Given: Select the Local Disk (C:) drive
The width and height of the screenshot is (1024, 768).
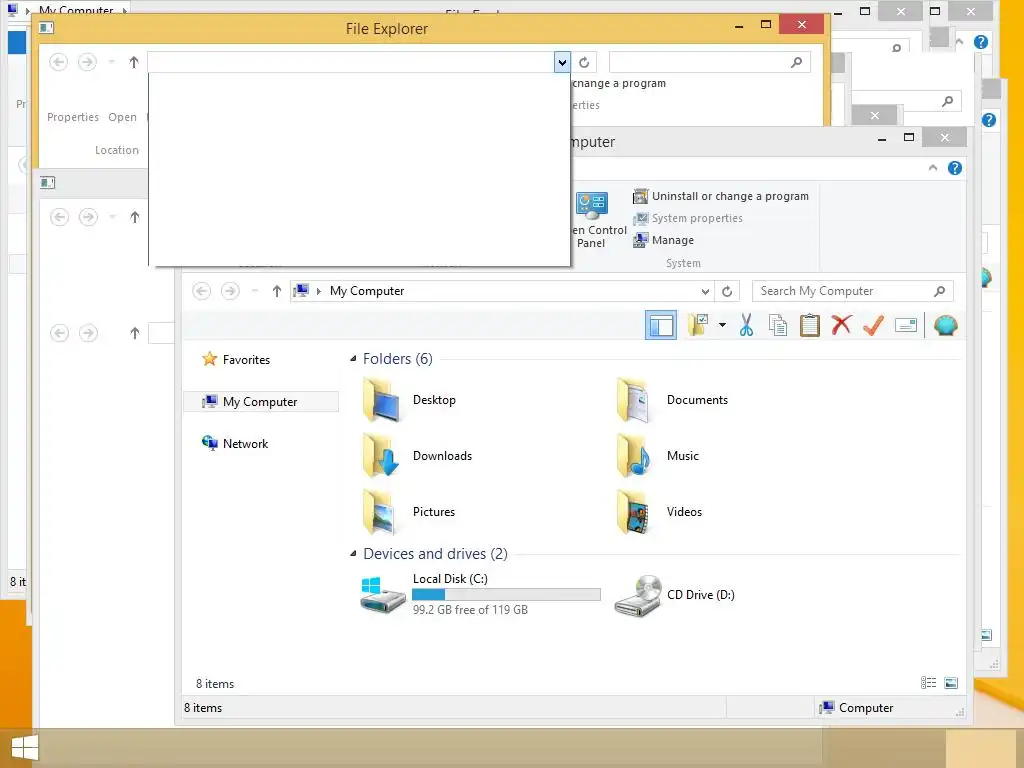Looking at the screenshot, I should (480, 594).
